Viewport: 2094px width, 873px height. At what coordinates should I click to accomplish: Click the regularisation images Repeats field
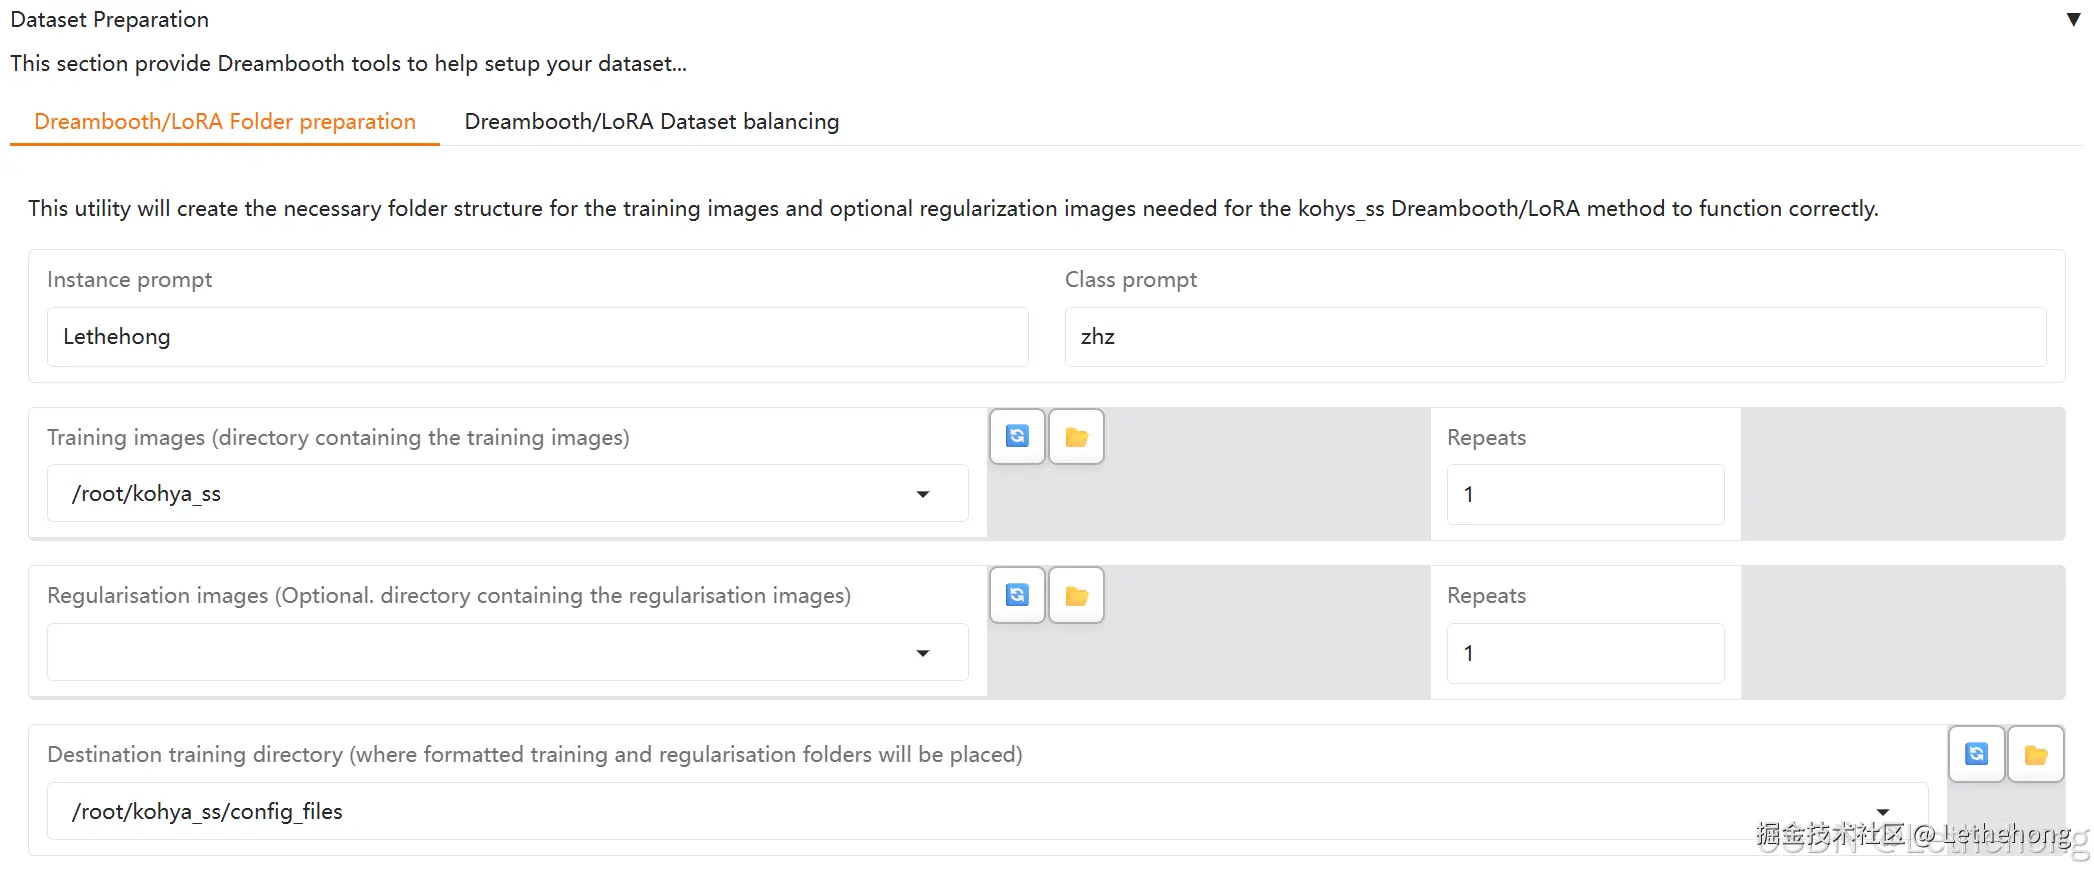coord(1584,653)
